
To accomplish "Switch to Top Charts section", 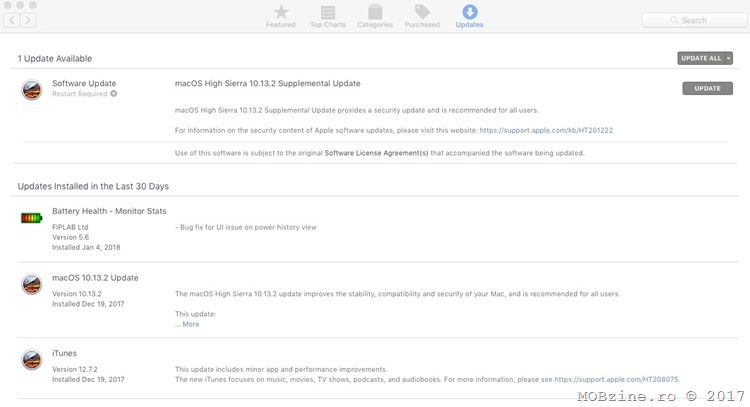I will (329, 14).
